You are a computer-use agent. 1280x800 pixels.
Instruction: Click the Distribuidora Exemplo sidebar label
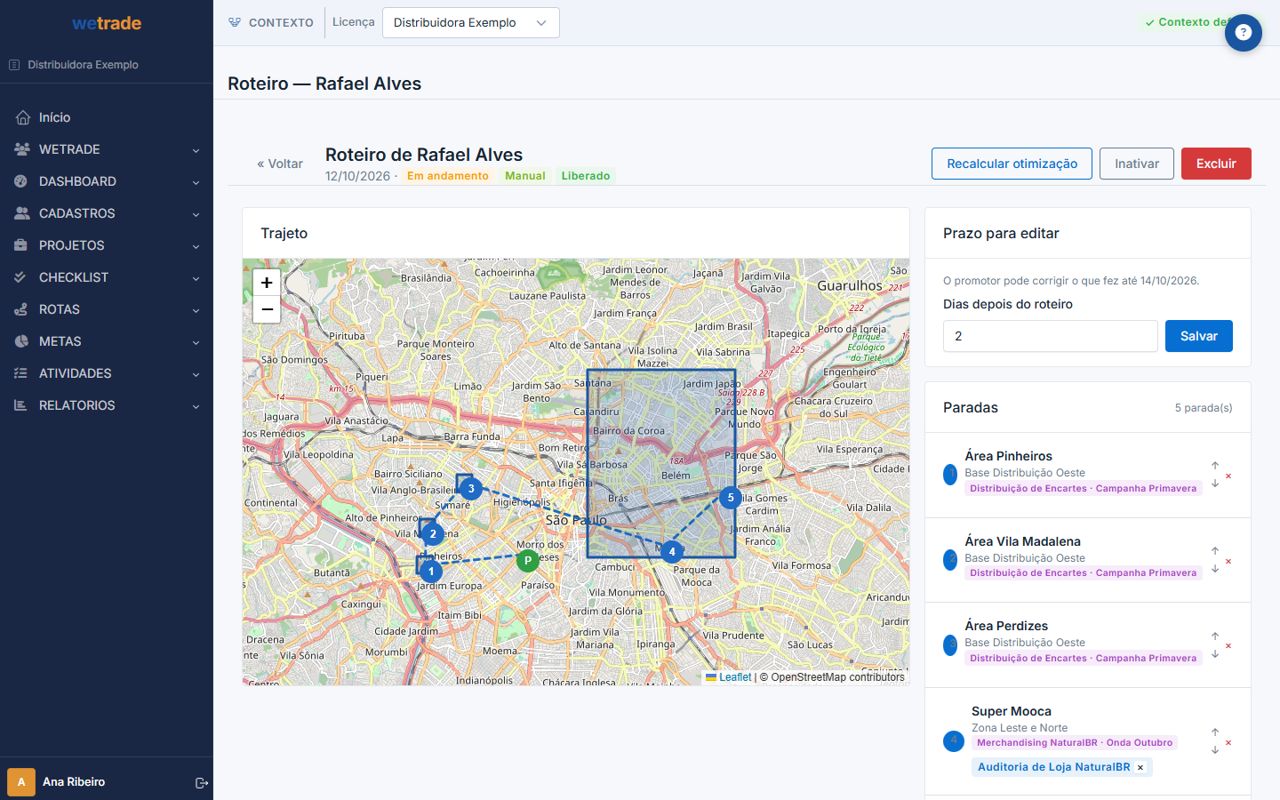[83, 65]
